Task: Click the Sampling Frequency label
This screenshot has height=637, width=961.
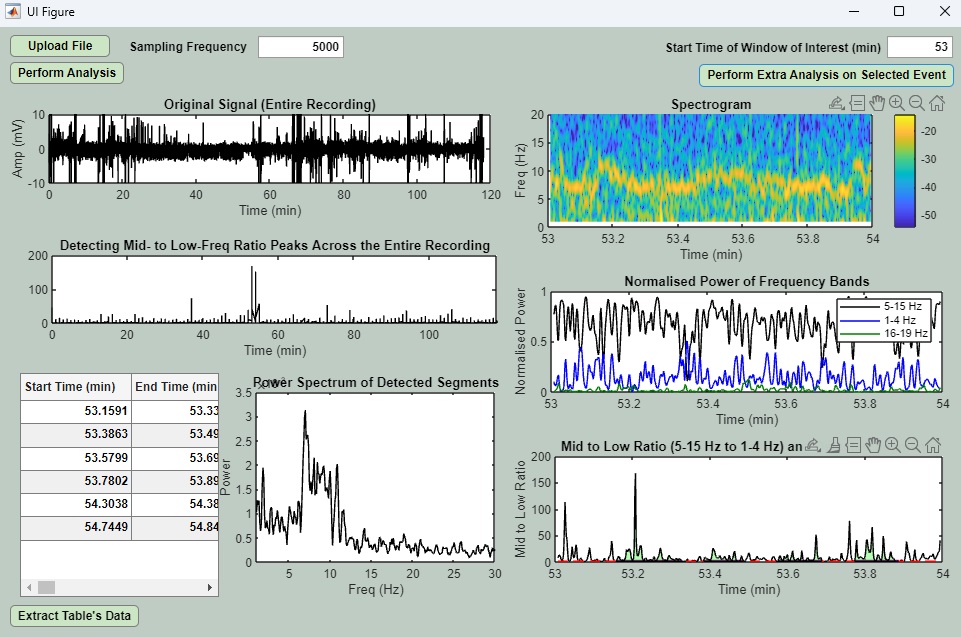Action: [x=188, y=47]
